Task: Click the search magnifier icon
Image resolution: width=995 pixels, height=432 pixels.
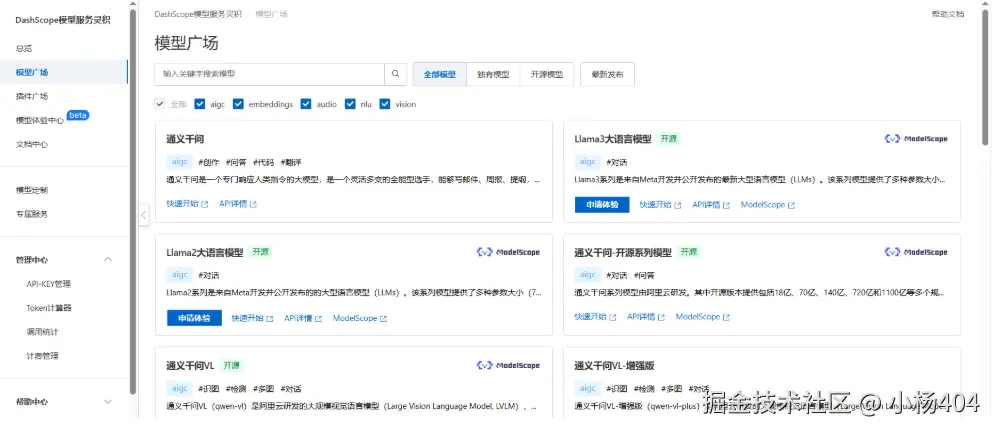Action: 395,74
